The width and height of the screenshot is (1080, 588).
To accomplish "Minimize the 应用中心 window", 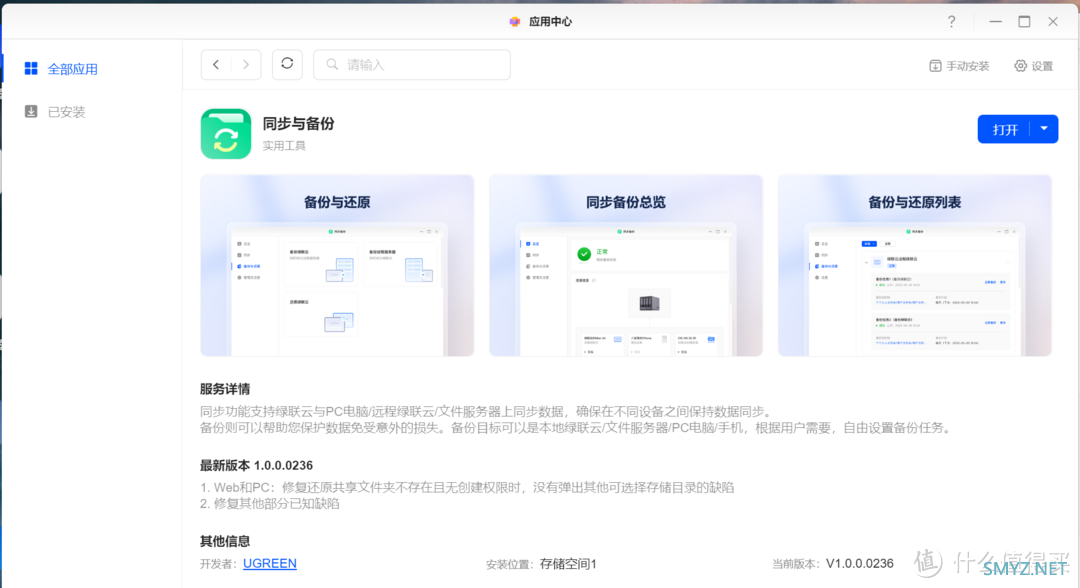I will pos(995,21).
